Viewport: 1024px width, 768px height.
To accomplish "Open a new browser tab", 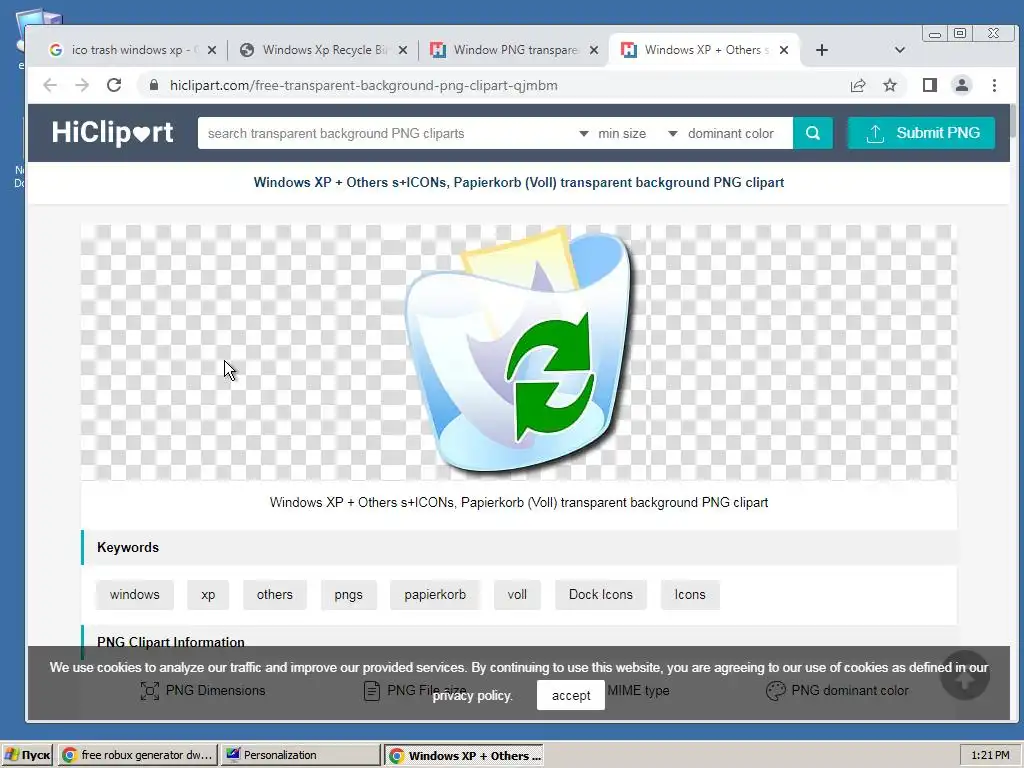I will 822,50.
